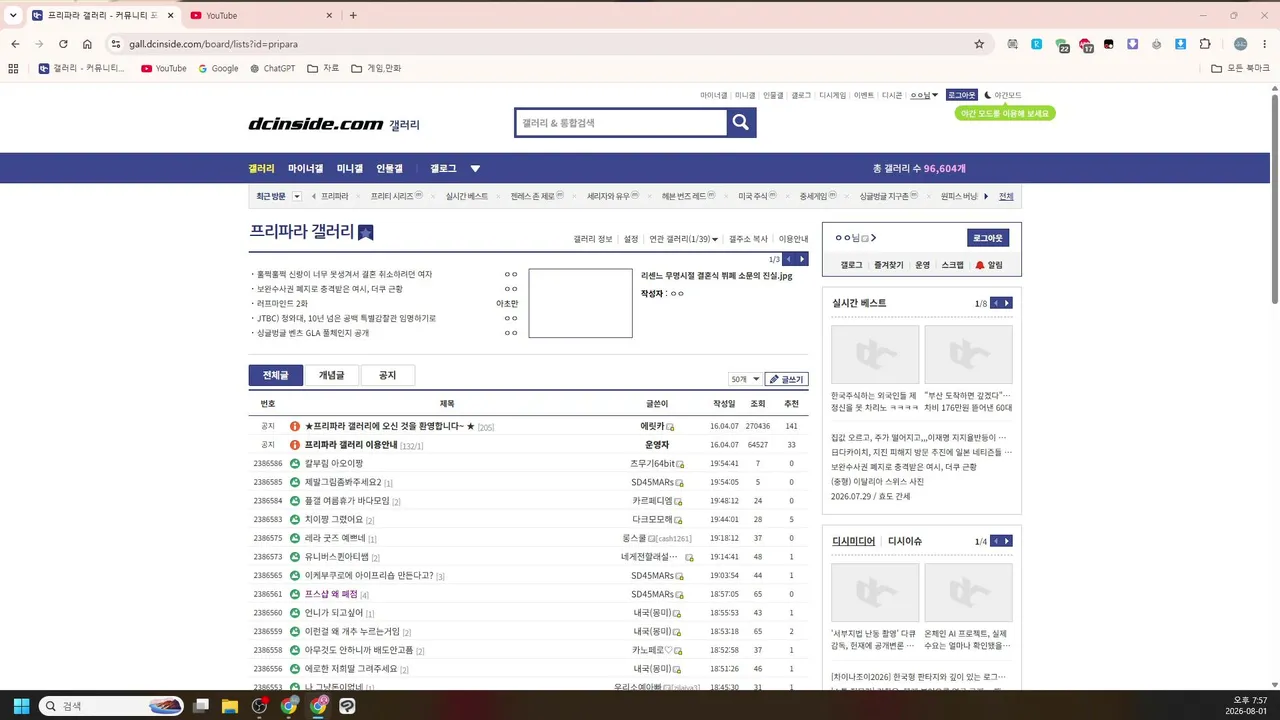Open the 게임,만화 bookmarks folder
This screenshot has width=1280, height=720.
click(378, 69)
